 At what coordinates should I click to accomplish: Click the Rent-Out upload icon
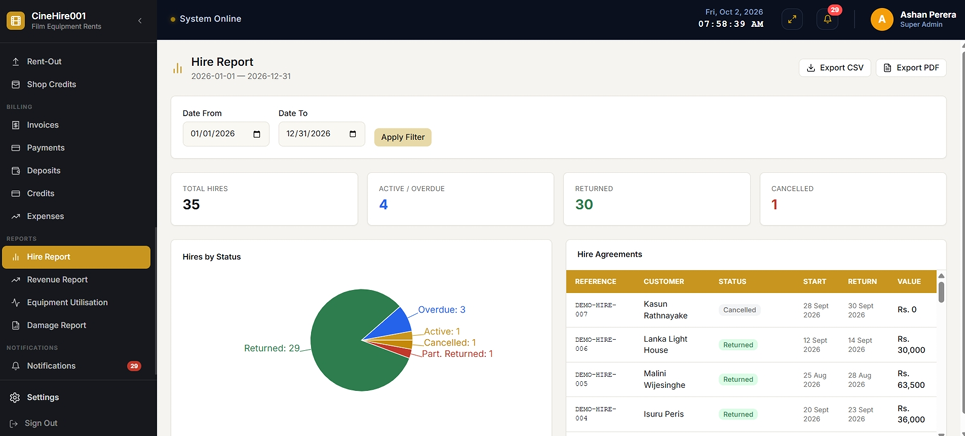pos(15,62)
